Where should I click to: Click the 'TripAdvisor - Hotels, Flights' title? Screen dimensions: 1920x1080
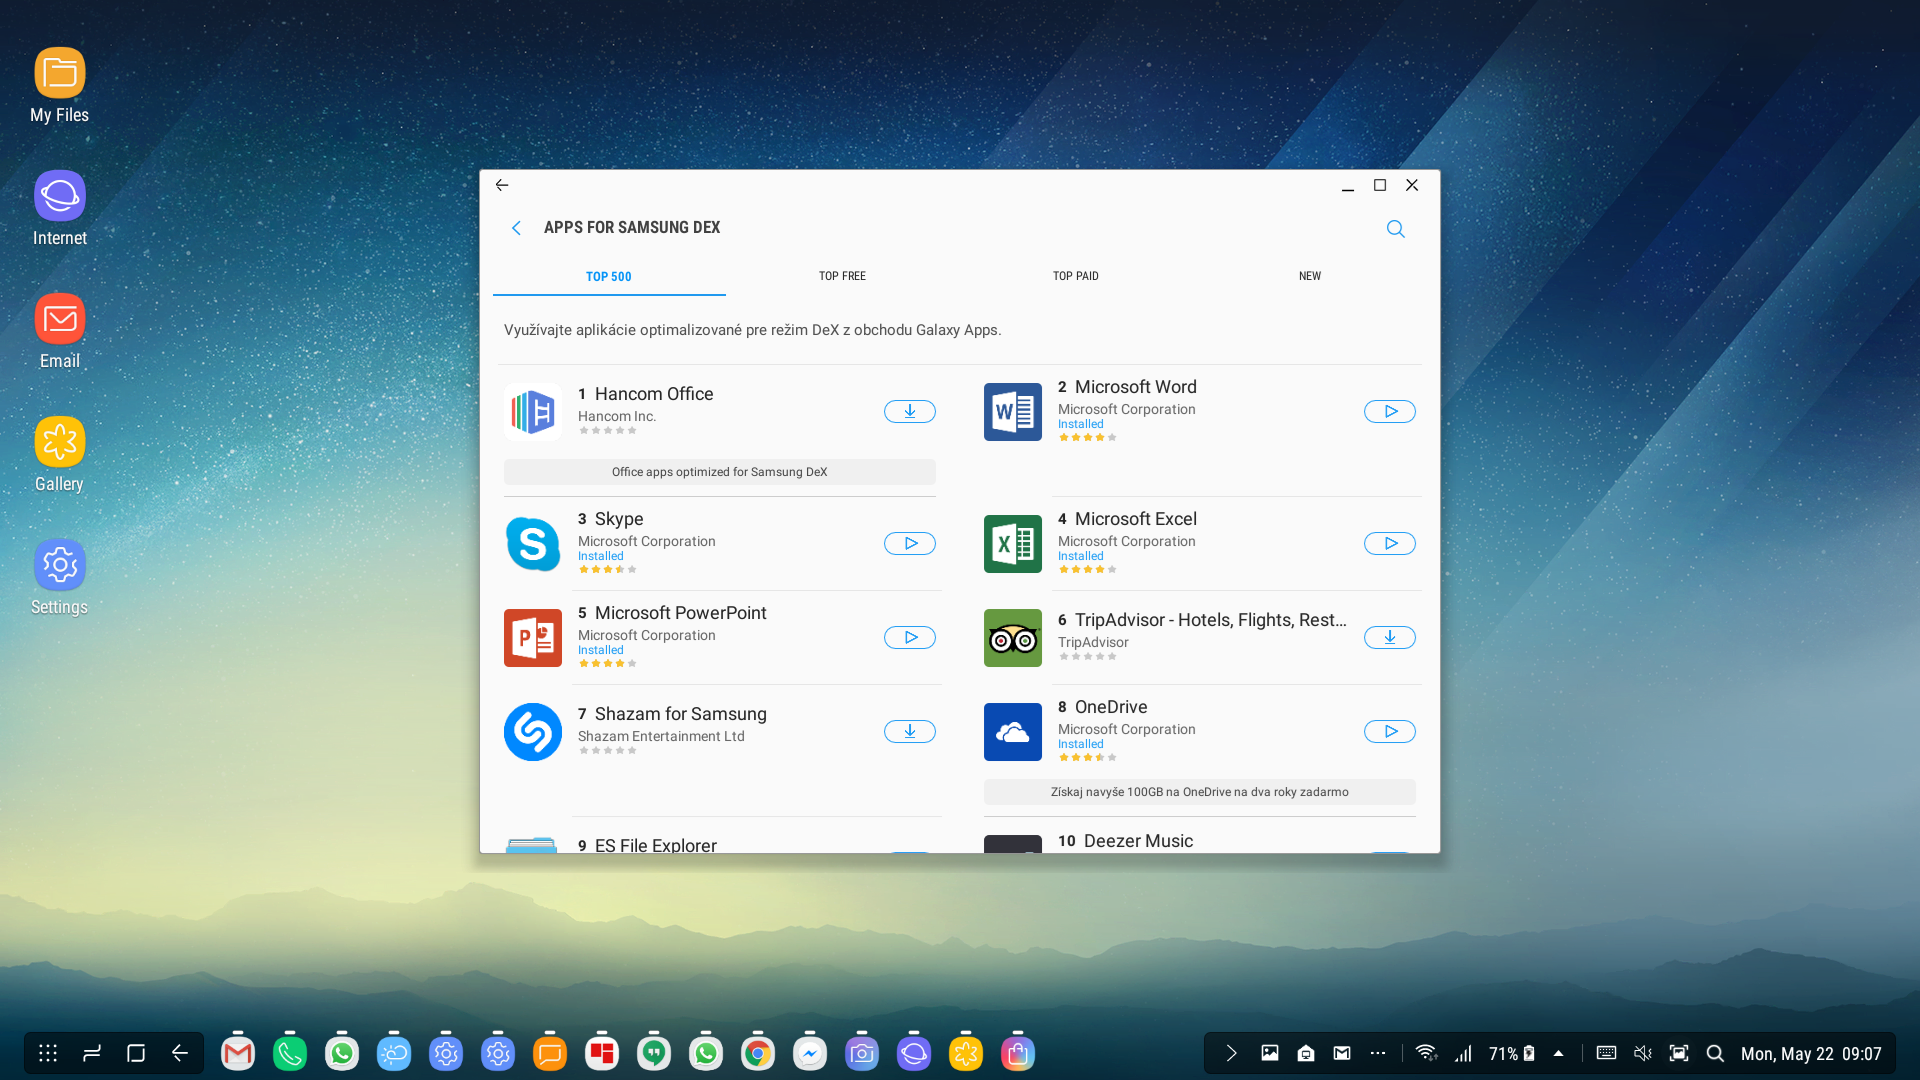coord(1211,620)
